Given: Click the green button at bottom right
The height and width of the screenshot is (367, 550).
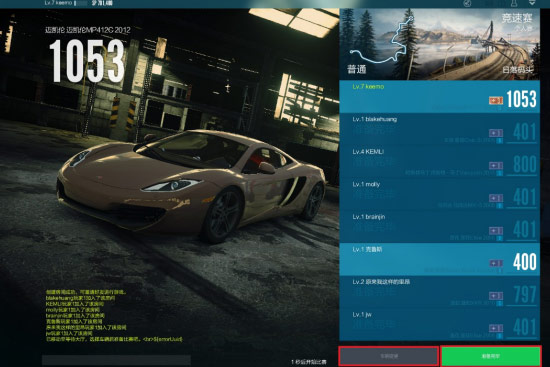Looking at the screenshot, I should tap(491, 356).
